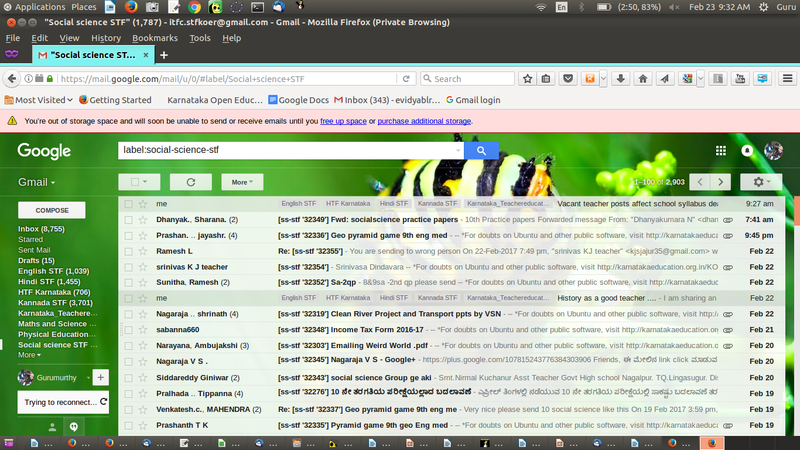800x450 pixels.
Task: Star the Nagaraja V S . message
Action: (143, 361)
